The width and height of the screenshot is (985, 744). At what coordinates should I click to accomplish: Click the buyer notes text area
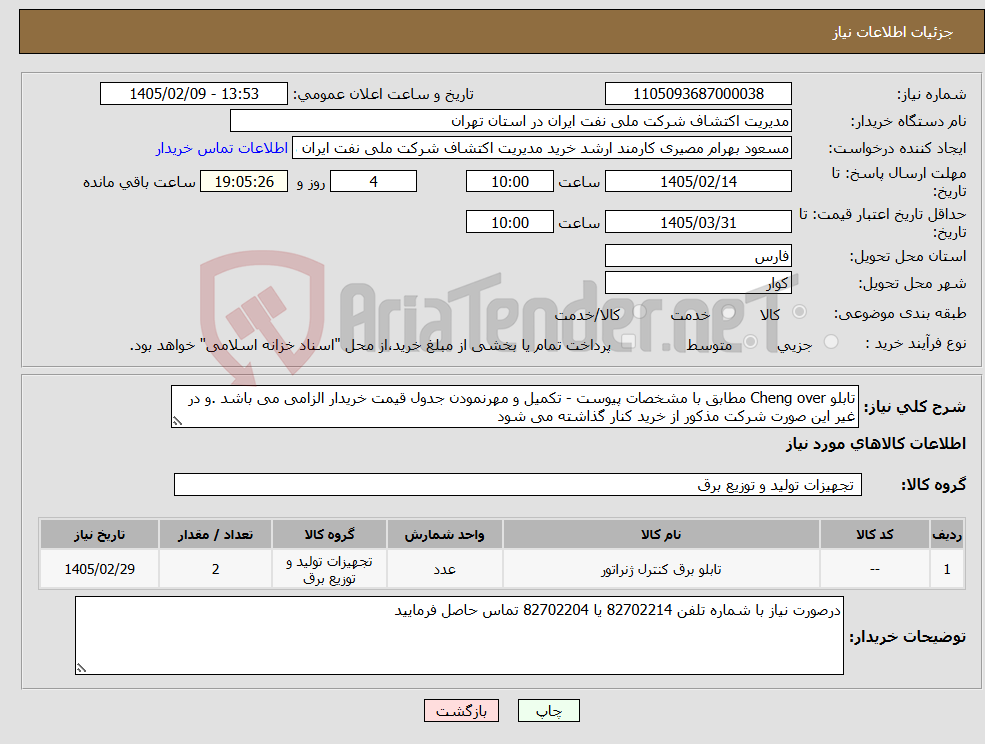(x=459, y=635)
